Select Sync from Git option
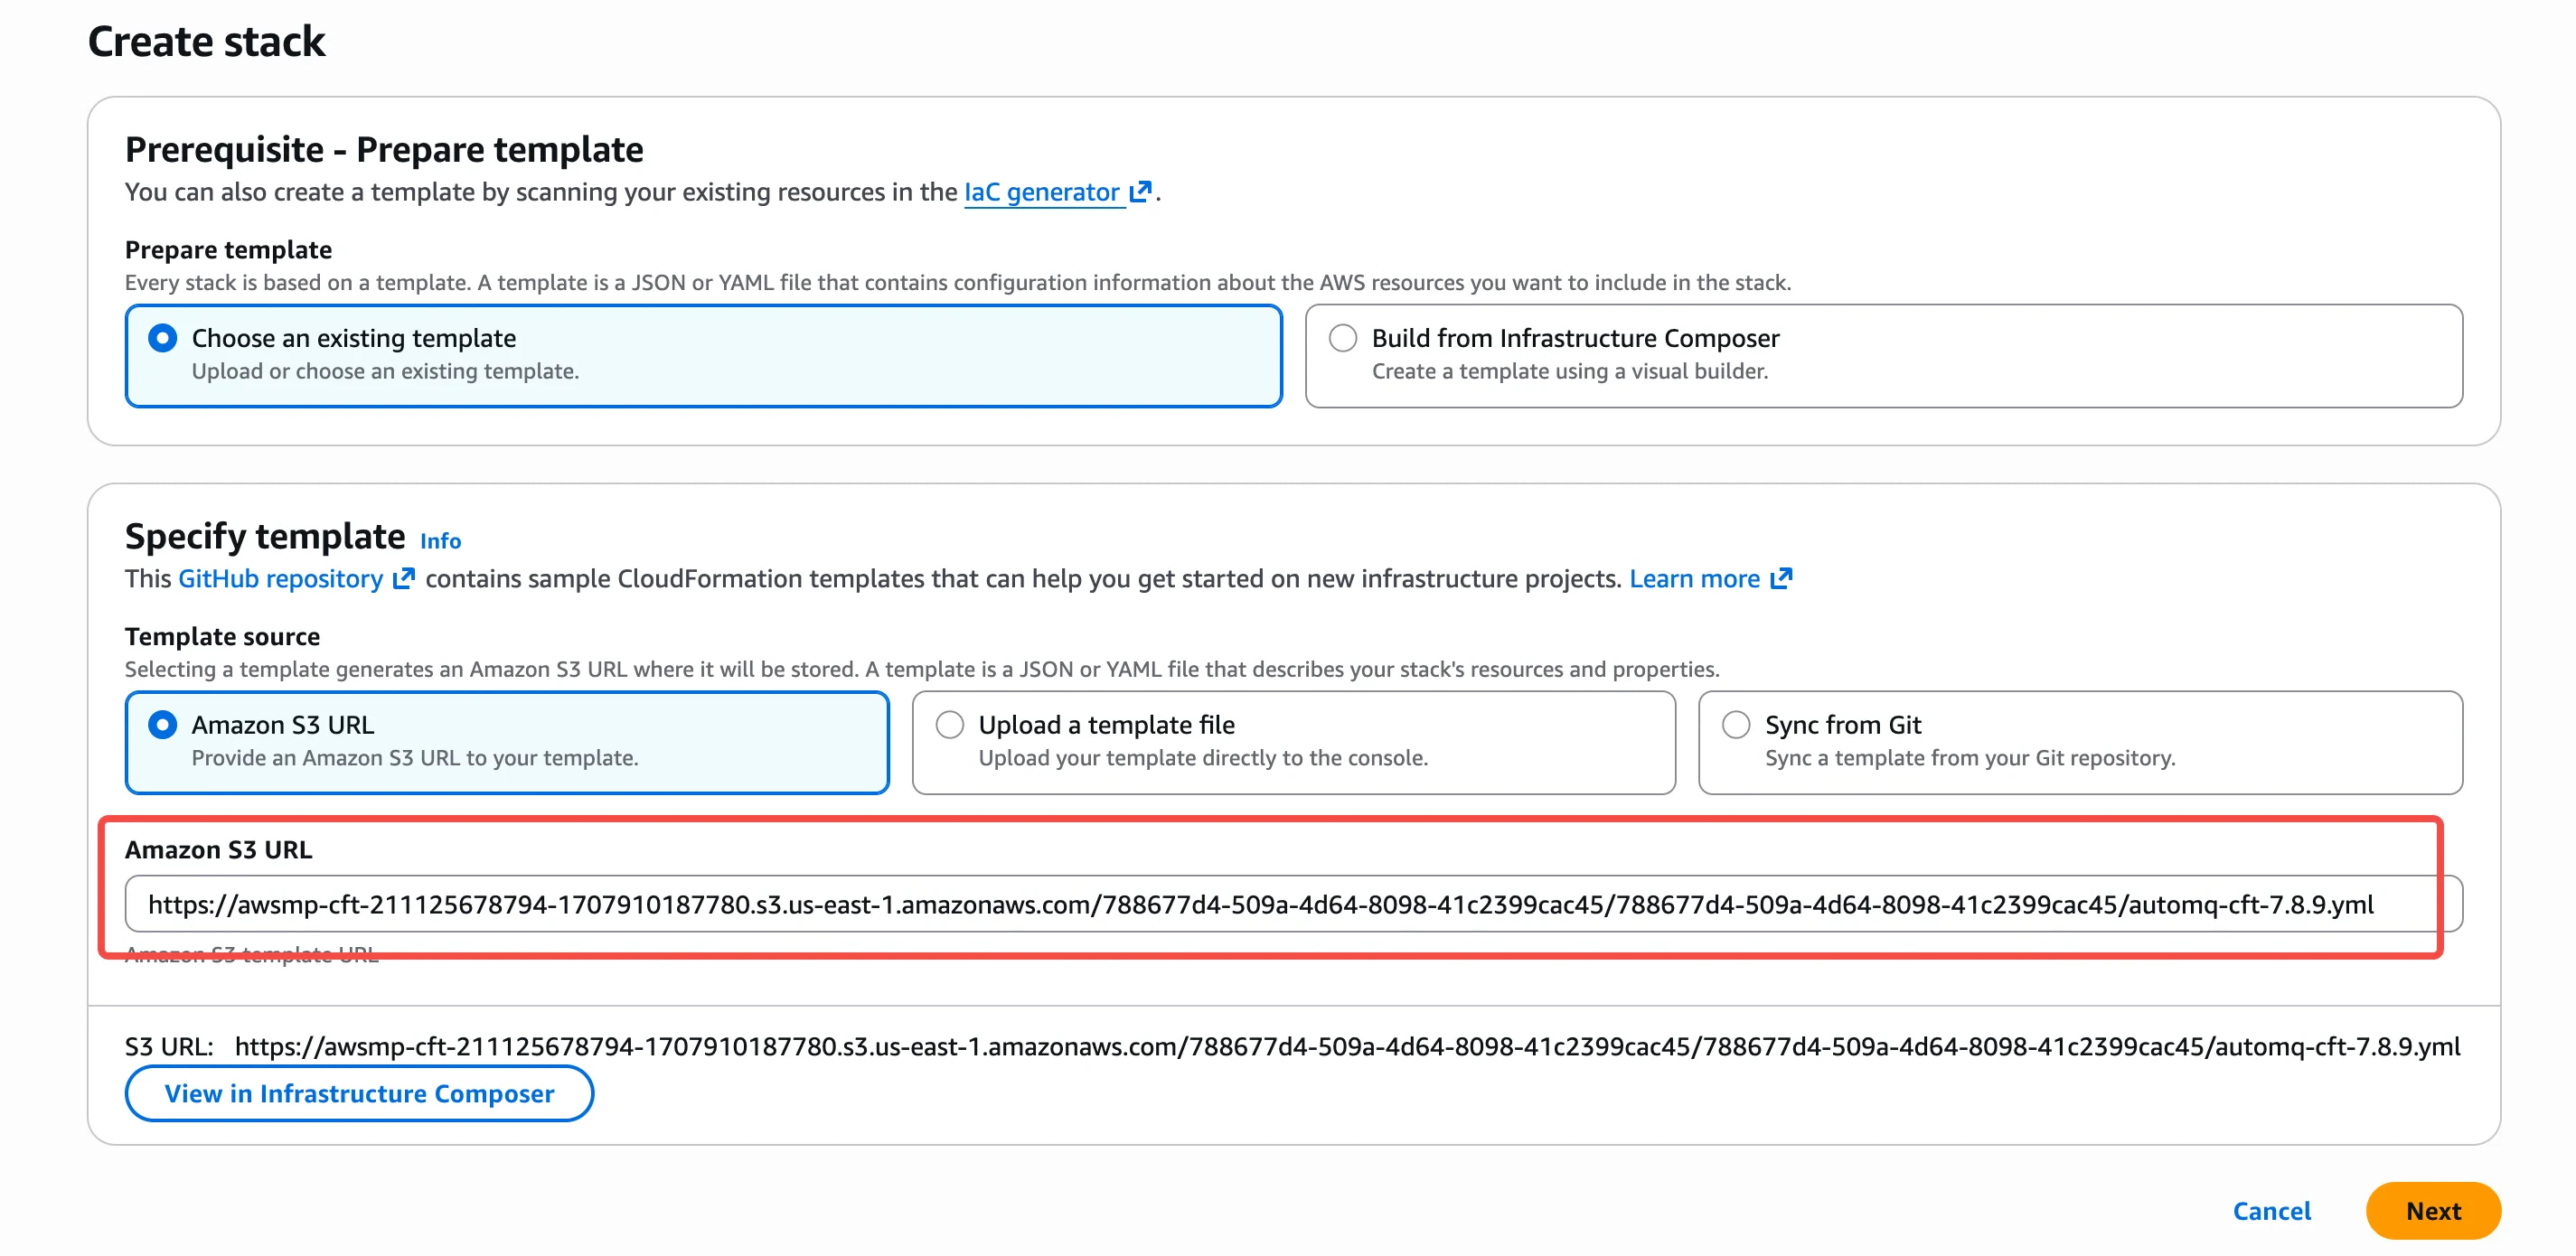Screen dimensions: 2576x1256 coord(1736,725)
